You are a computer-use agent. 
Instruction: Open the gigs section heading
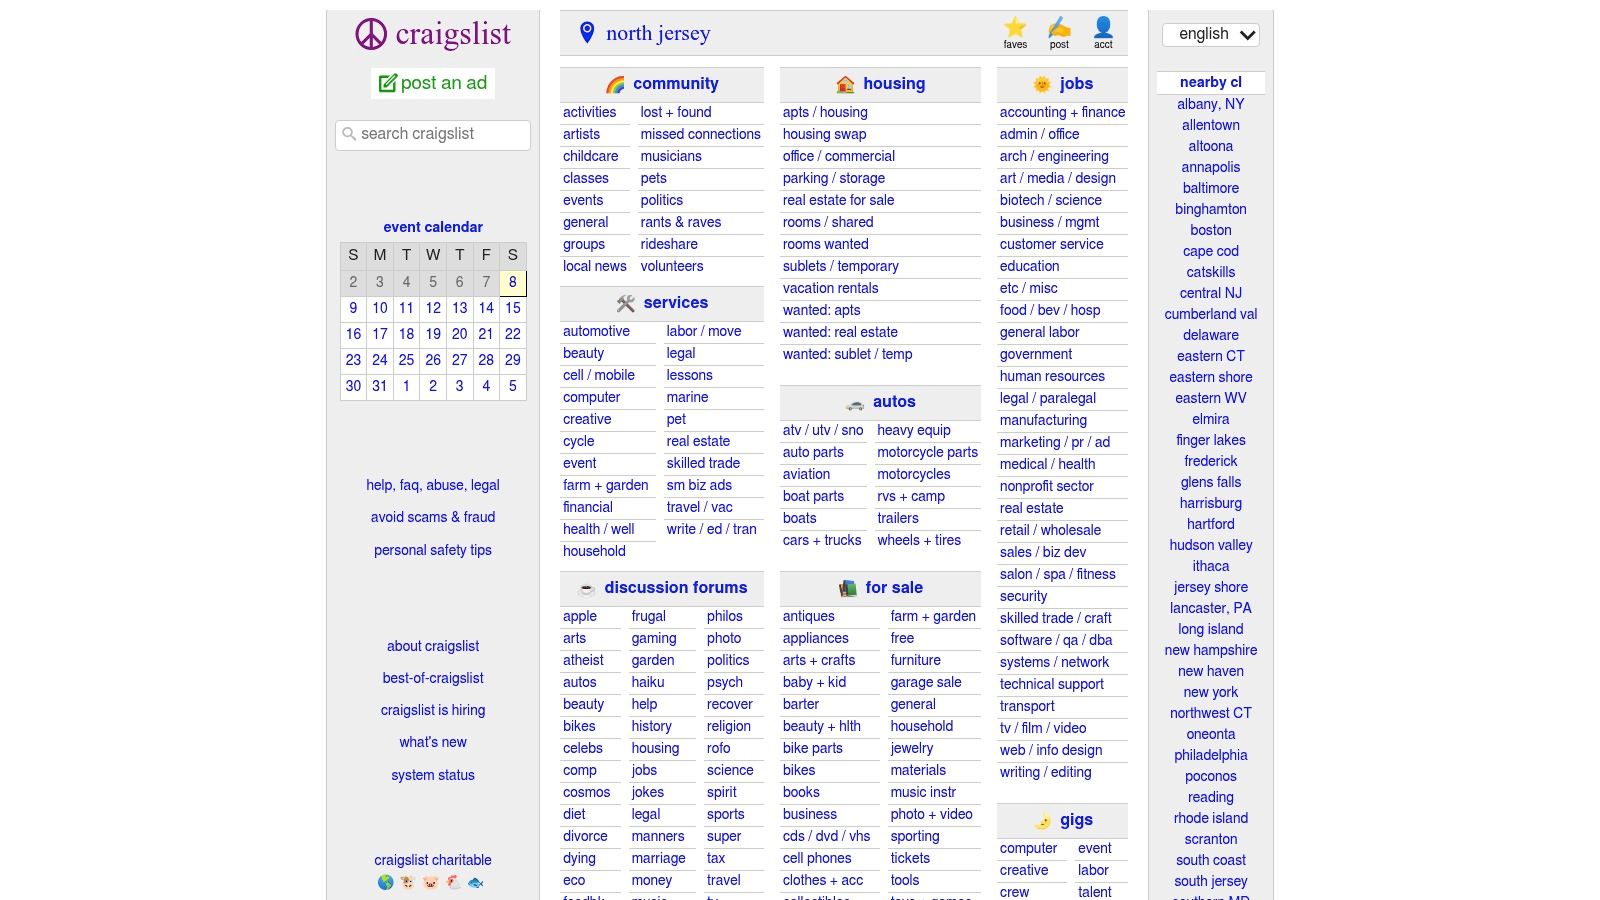[x=1076, y=820]
